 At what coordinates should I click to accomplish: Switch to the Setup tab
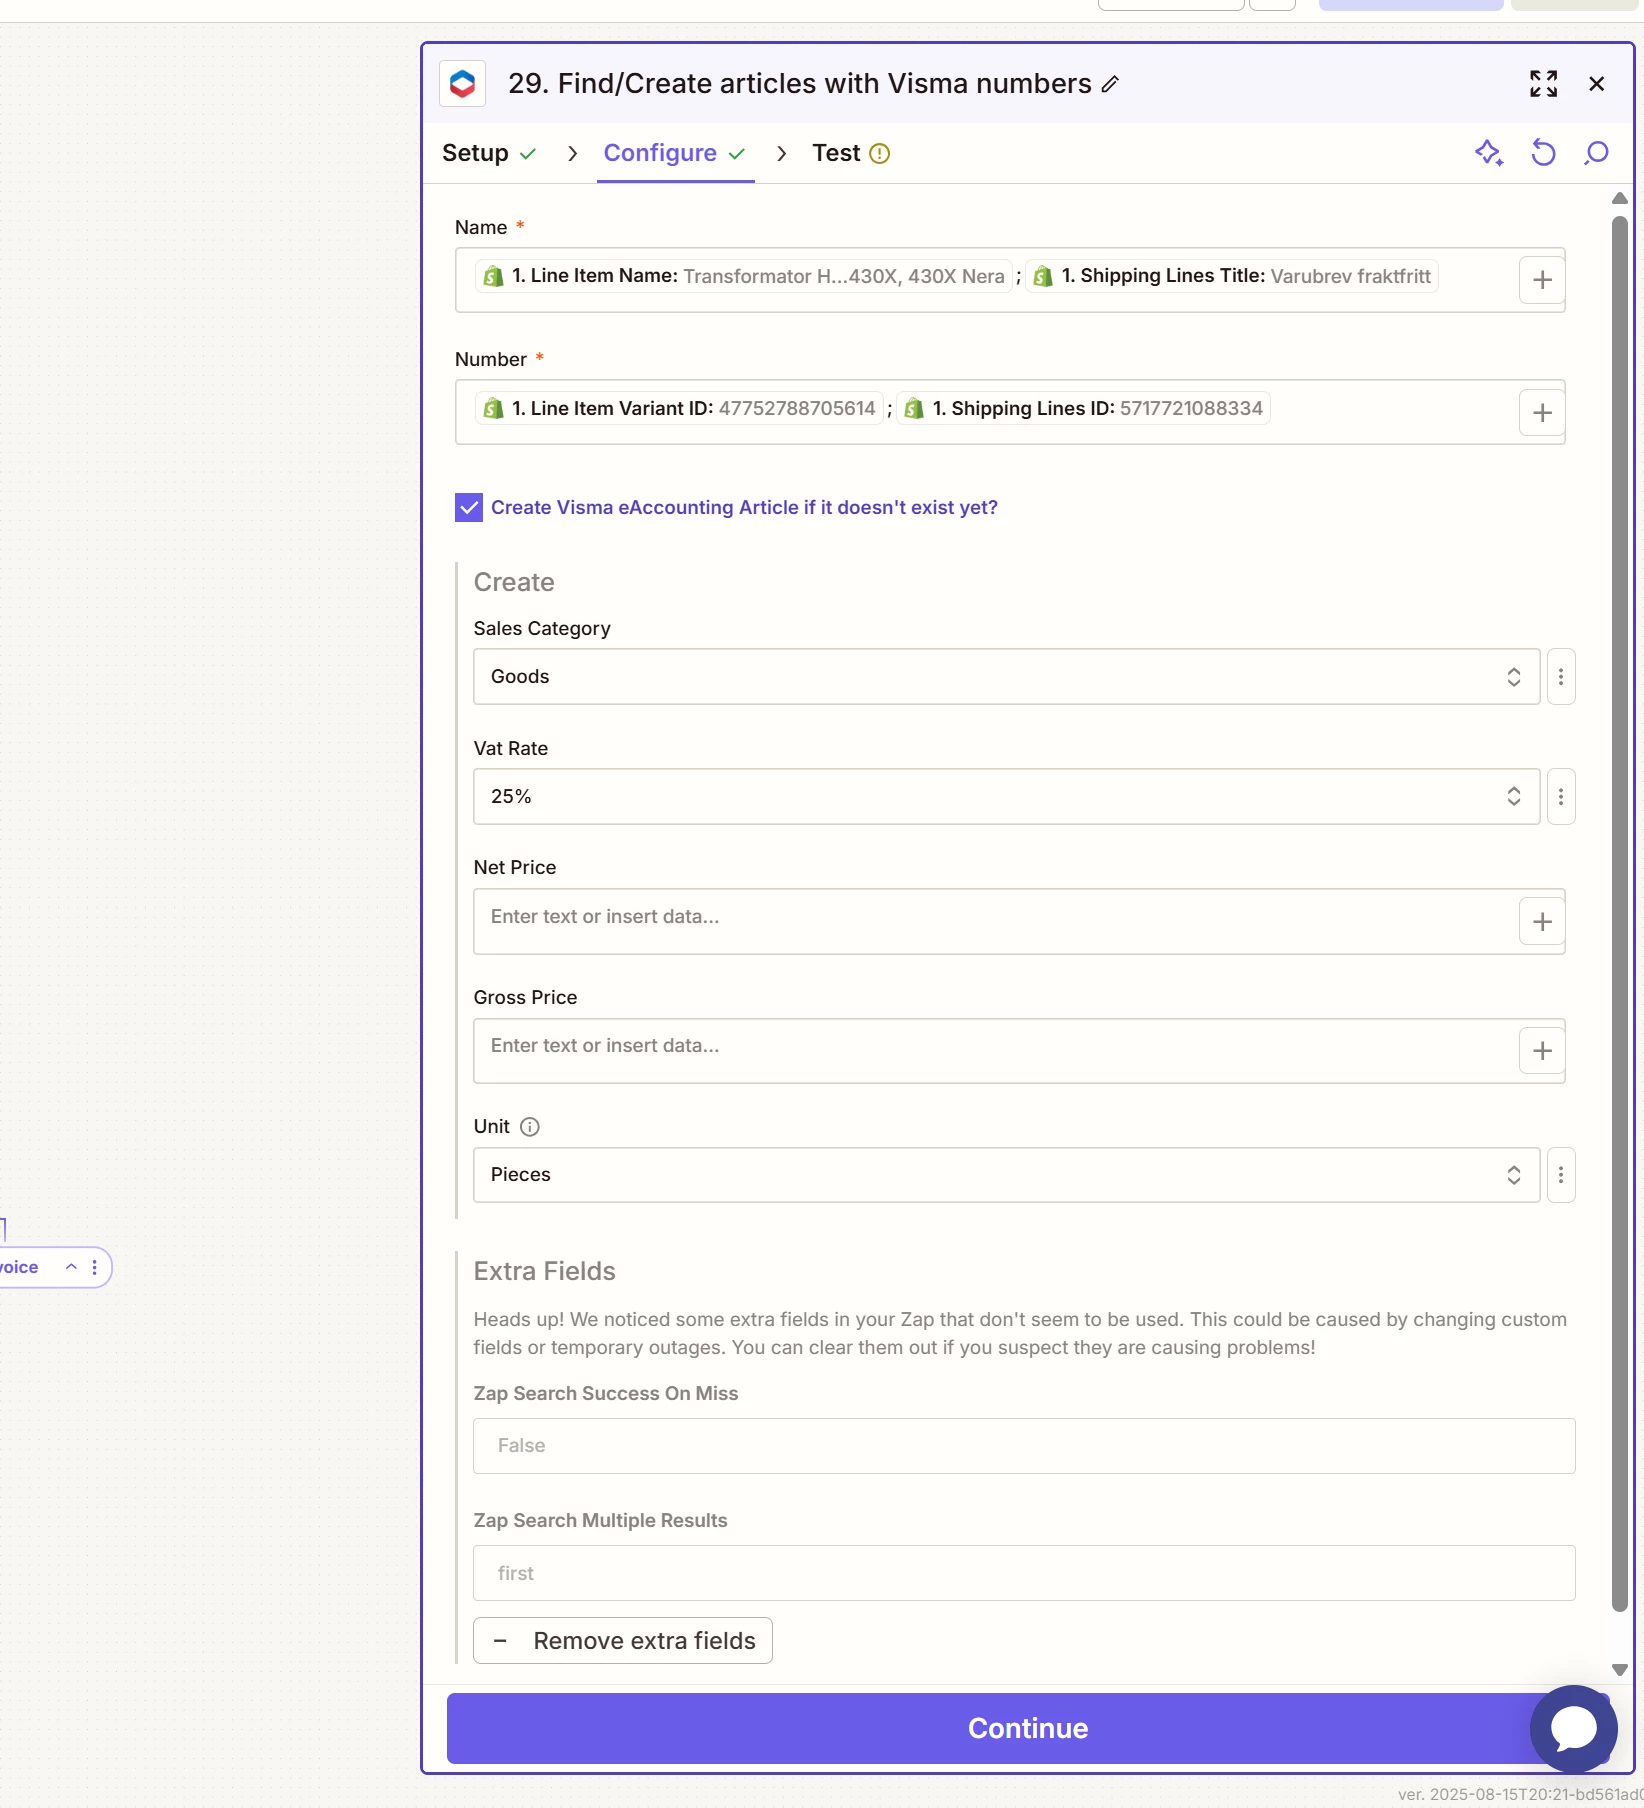click(489, 153)
